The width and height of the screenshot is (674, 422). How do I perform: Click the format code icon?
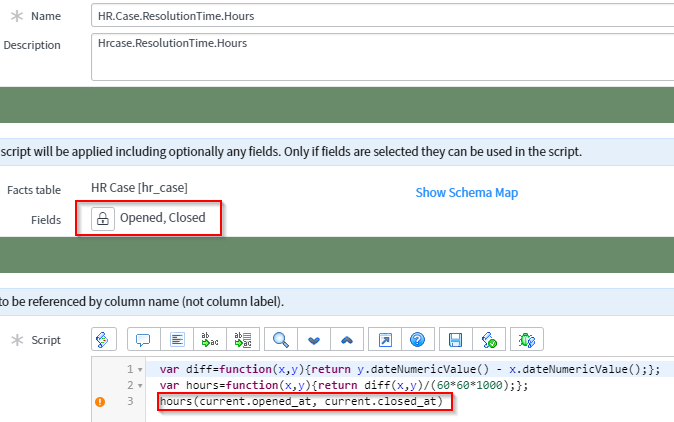[x=177, y=339]
